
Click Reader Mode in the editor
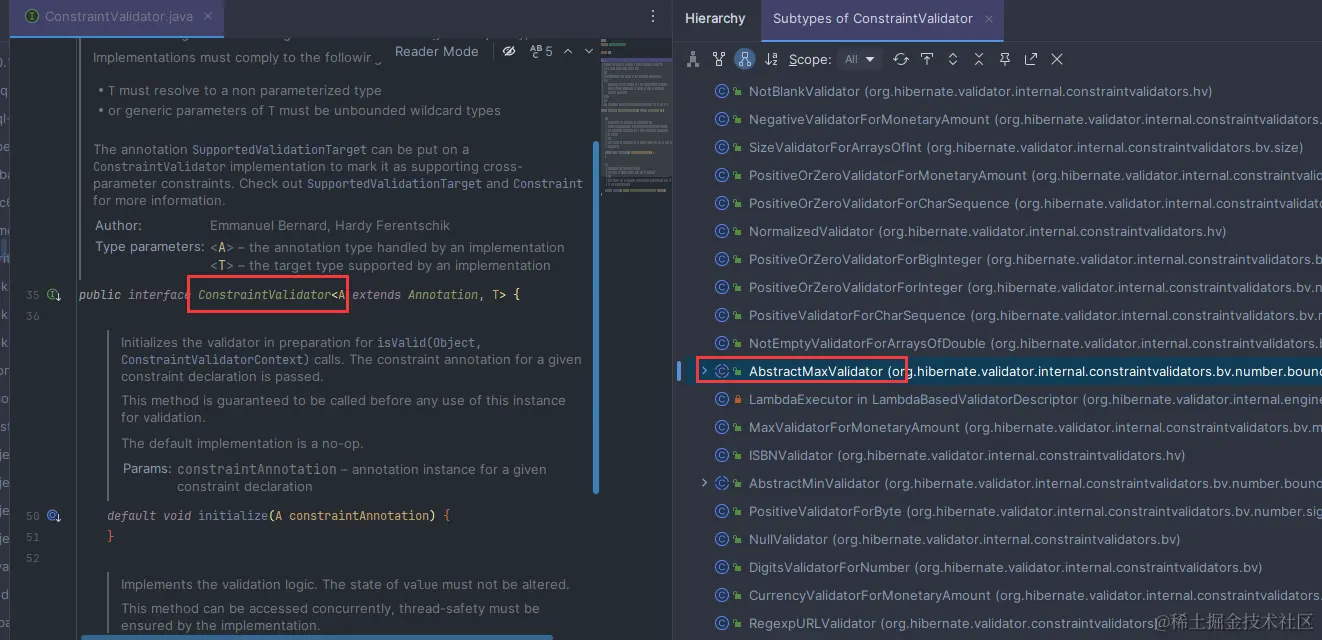(436, 51)
